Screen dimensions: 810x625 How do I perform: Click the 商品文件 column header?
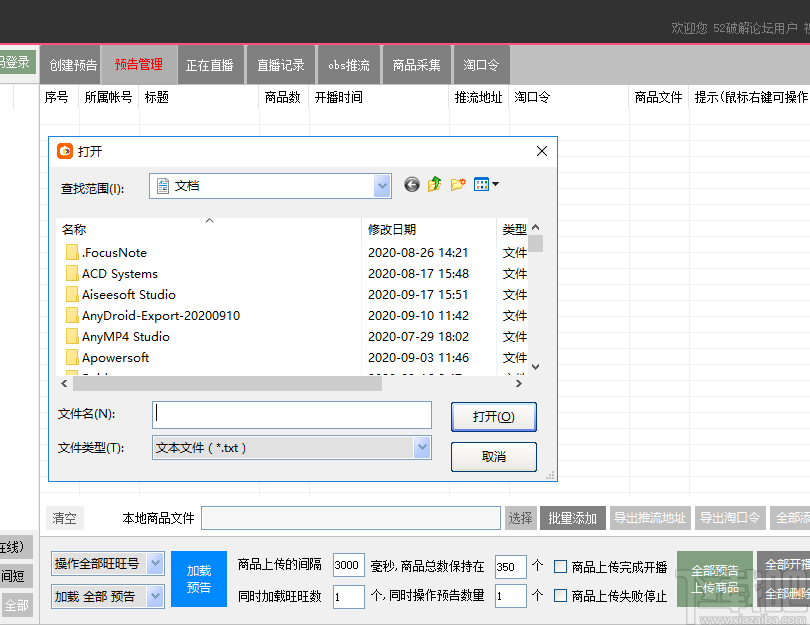point(659,97)
